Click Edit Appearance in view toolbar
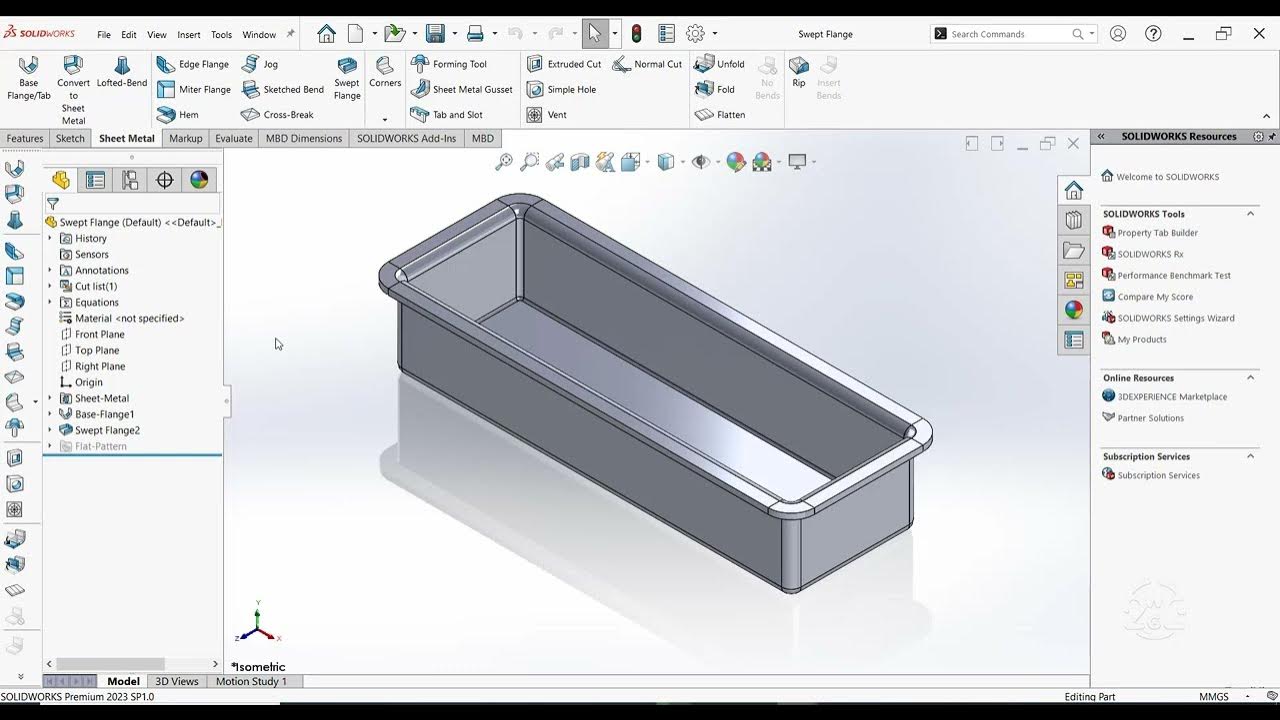Image resolution: width=1280 pixels, height=720 pixels. point(736,162)
